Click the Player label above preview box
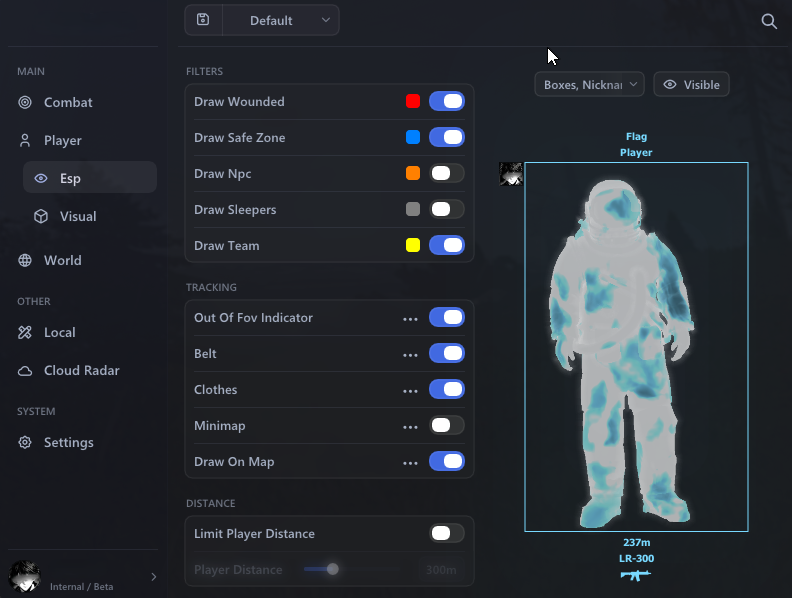Screen dimensions: 792x598 coord(636,153)
